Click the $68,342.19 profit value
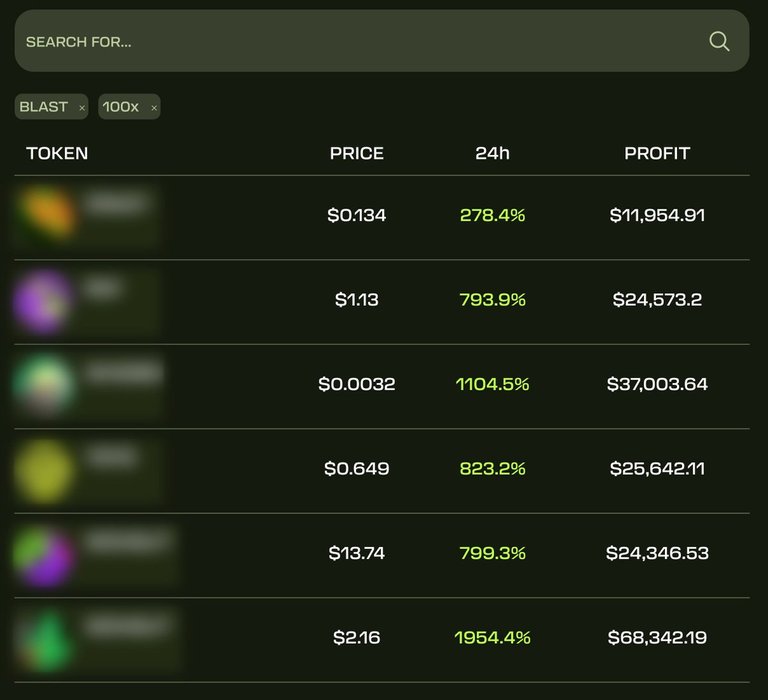Image resolution: width=768 pixels, height=700 pixels. pos(657,638)
